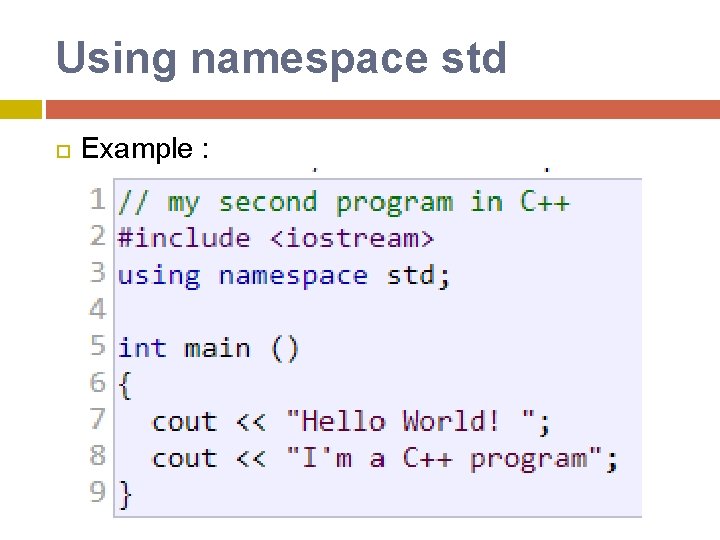Click the cout "Hello World! " line
Screen dimensions: 720x540
[x=351, y=422]
